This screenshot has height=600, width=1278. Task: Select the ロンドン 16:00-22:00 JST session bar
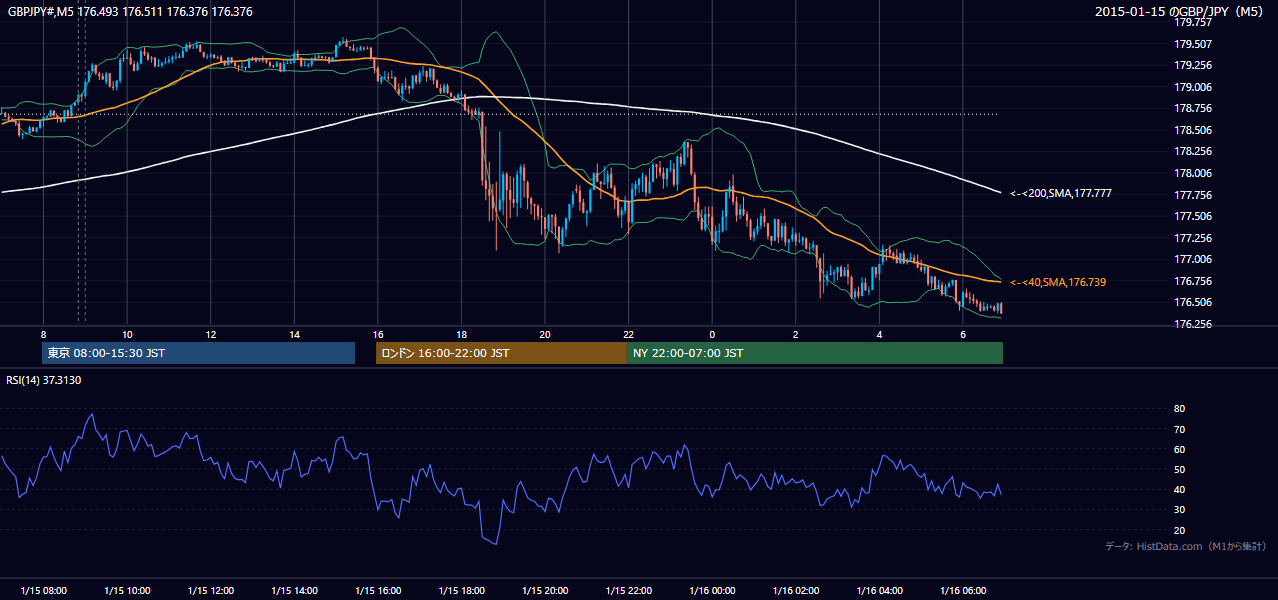pyautogui.click(x=501, y=353)
